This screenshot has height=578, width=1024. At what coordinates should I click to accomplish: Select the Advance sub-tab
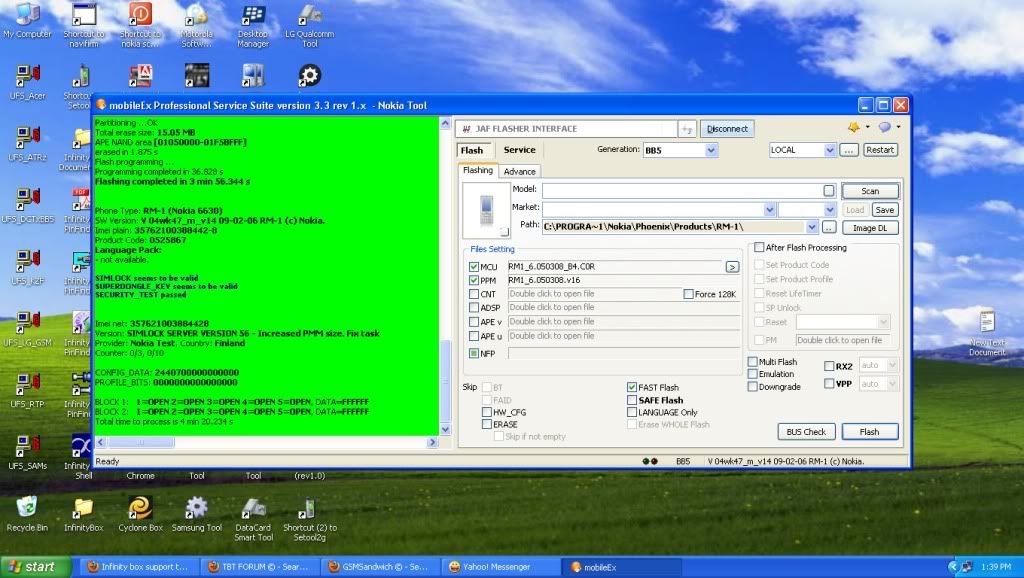coord(520,171)
